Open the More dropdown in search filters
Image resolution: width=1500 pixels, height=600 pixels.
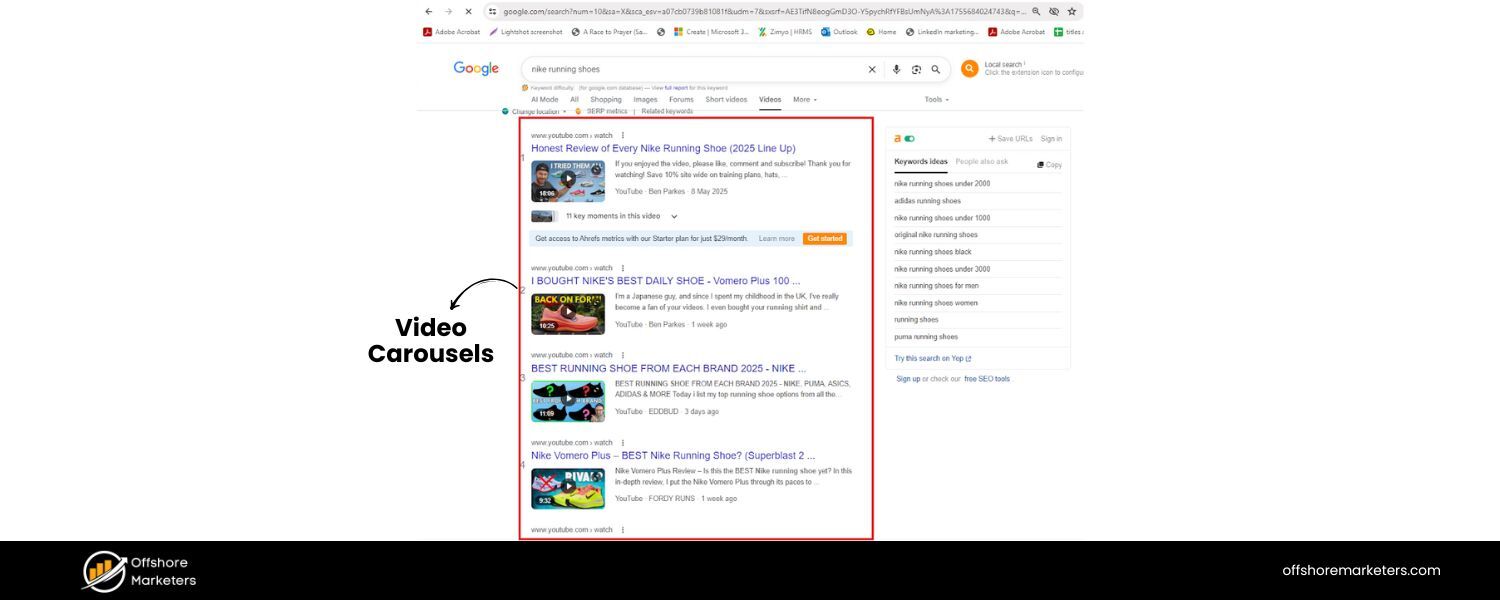[x=804, y=99]
